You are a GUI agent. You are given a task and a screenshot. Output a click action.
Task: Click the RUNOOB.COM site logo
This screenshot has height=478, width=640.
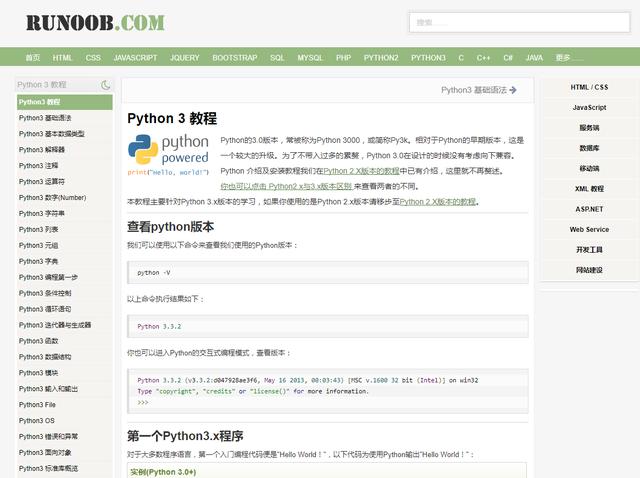(96, 23)
